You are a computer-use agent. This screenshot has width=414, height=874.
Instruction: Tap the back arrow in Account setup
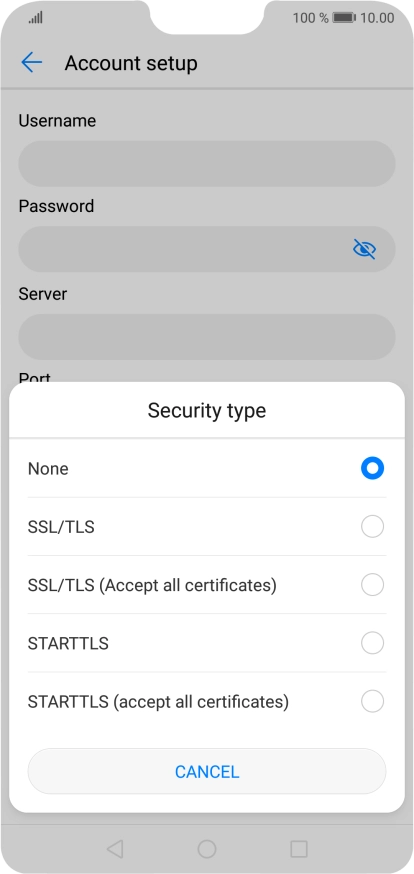32,63
